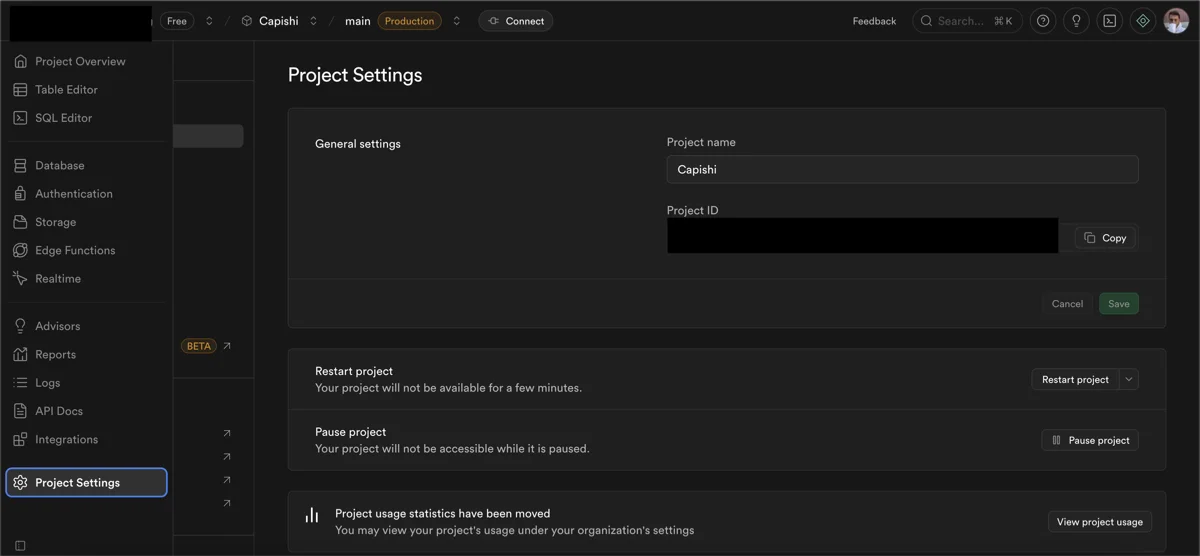Open the Realtime section
The width and height of the screenshot is (1200, 556).
(x=58, y=278)
